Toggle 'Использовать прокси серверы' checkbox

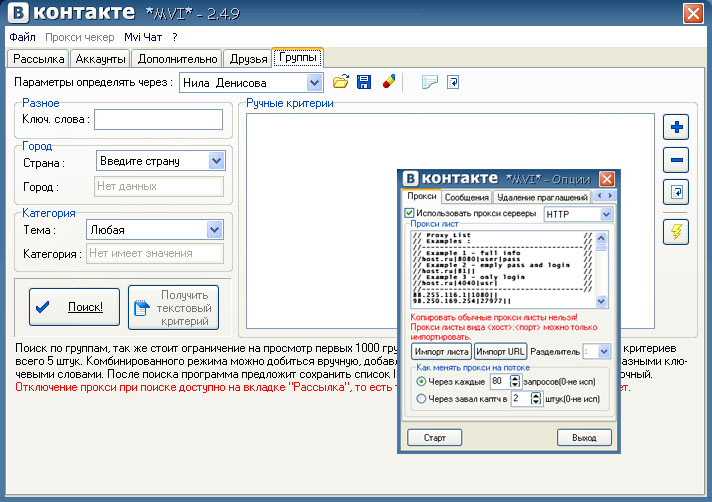click(409, 213)
